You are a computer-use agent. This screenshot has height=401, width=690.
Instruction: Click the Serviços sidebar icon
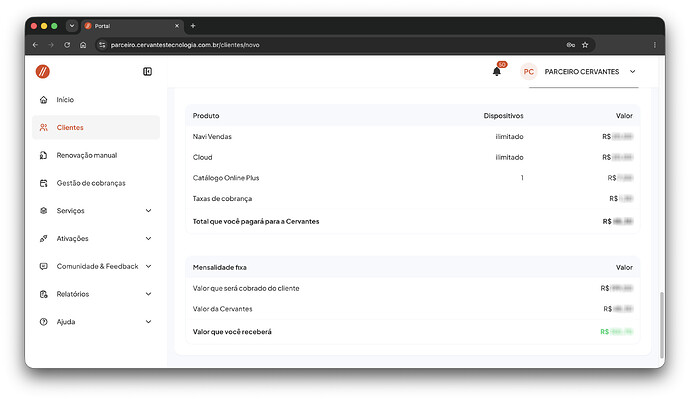pos(44,210)
